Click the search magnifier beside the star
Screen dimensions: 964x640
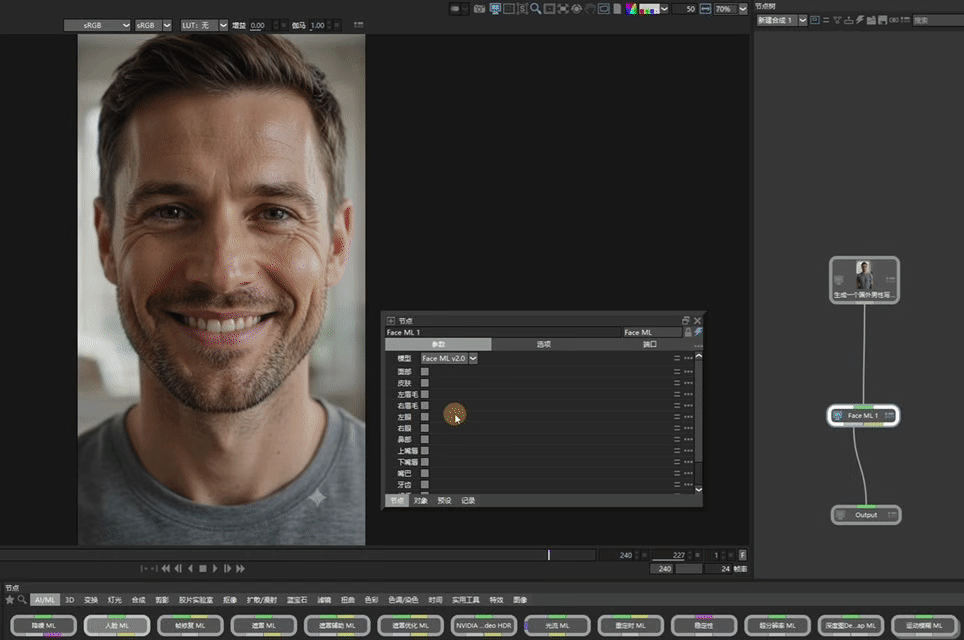coord(22,599)
